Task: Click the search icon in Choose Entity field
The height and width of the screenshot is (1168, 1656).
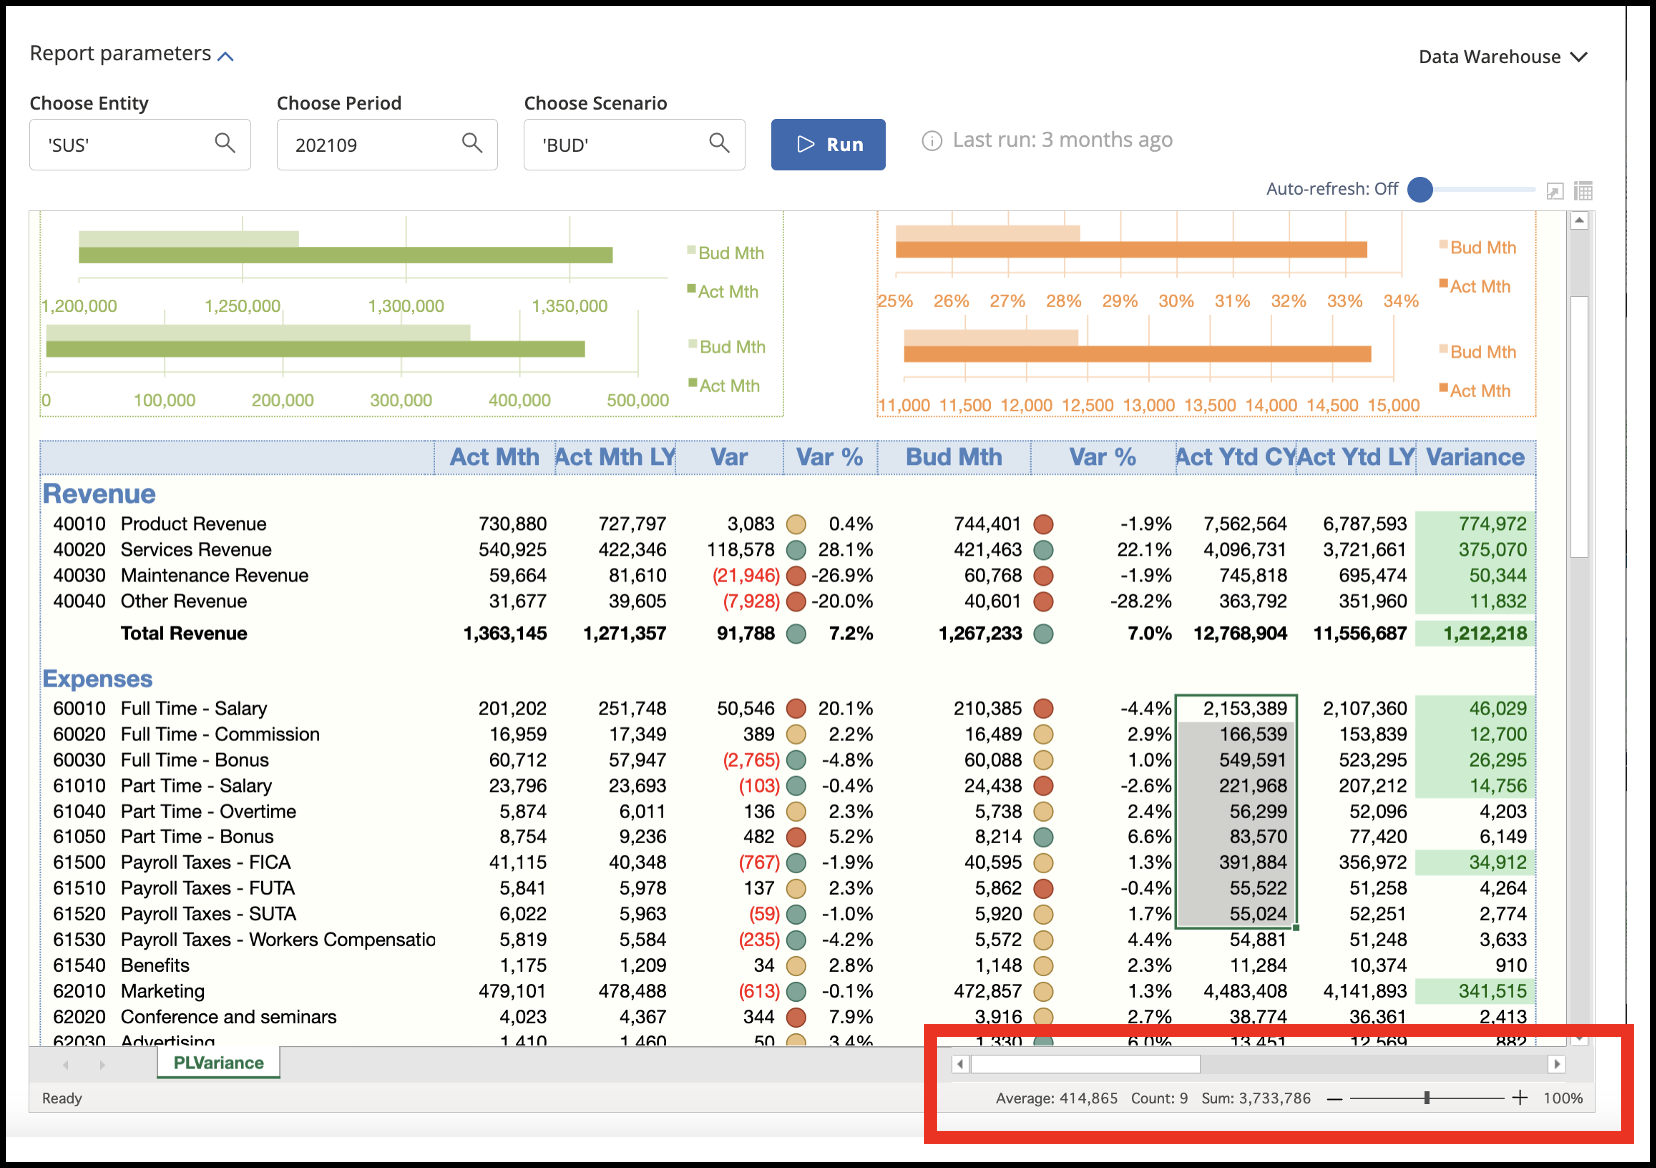Action: [225, 144]
